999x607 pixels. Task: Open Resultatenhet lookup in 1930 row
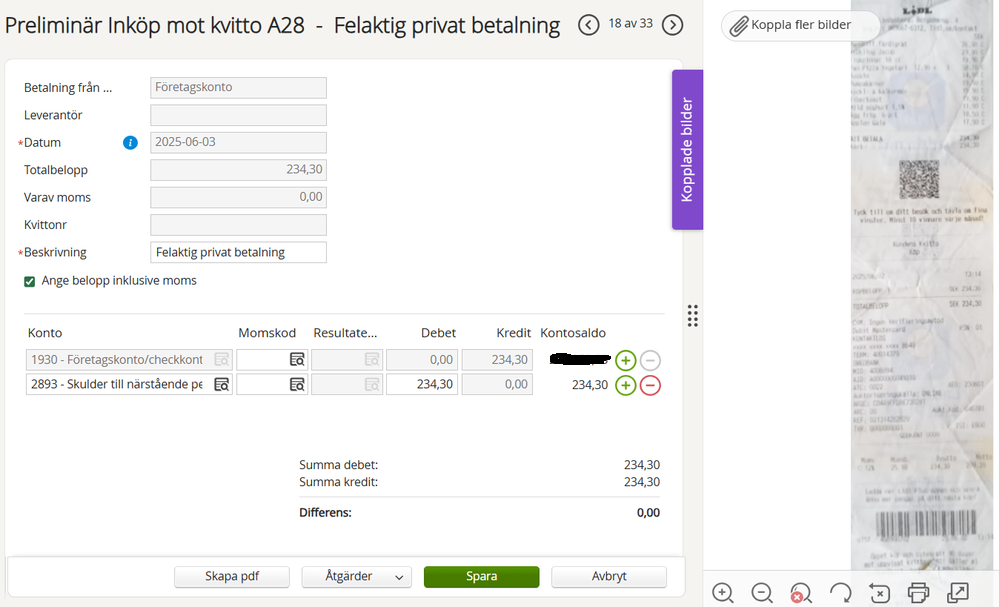372,360
